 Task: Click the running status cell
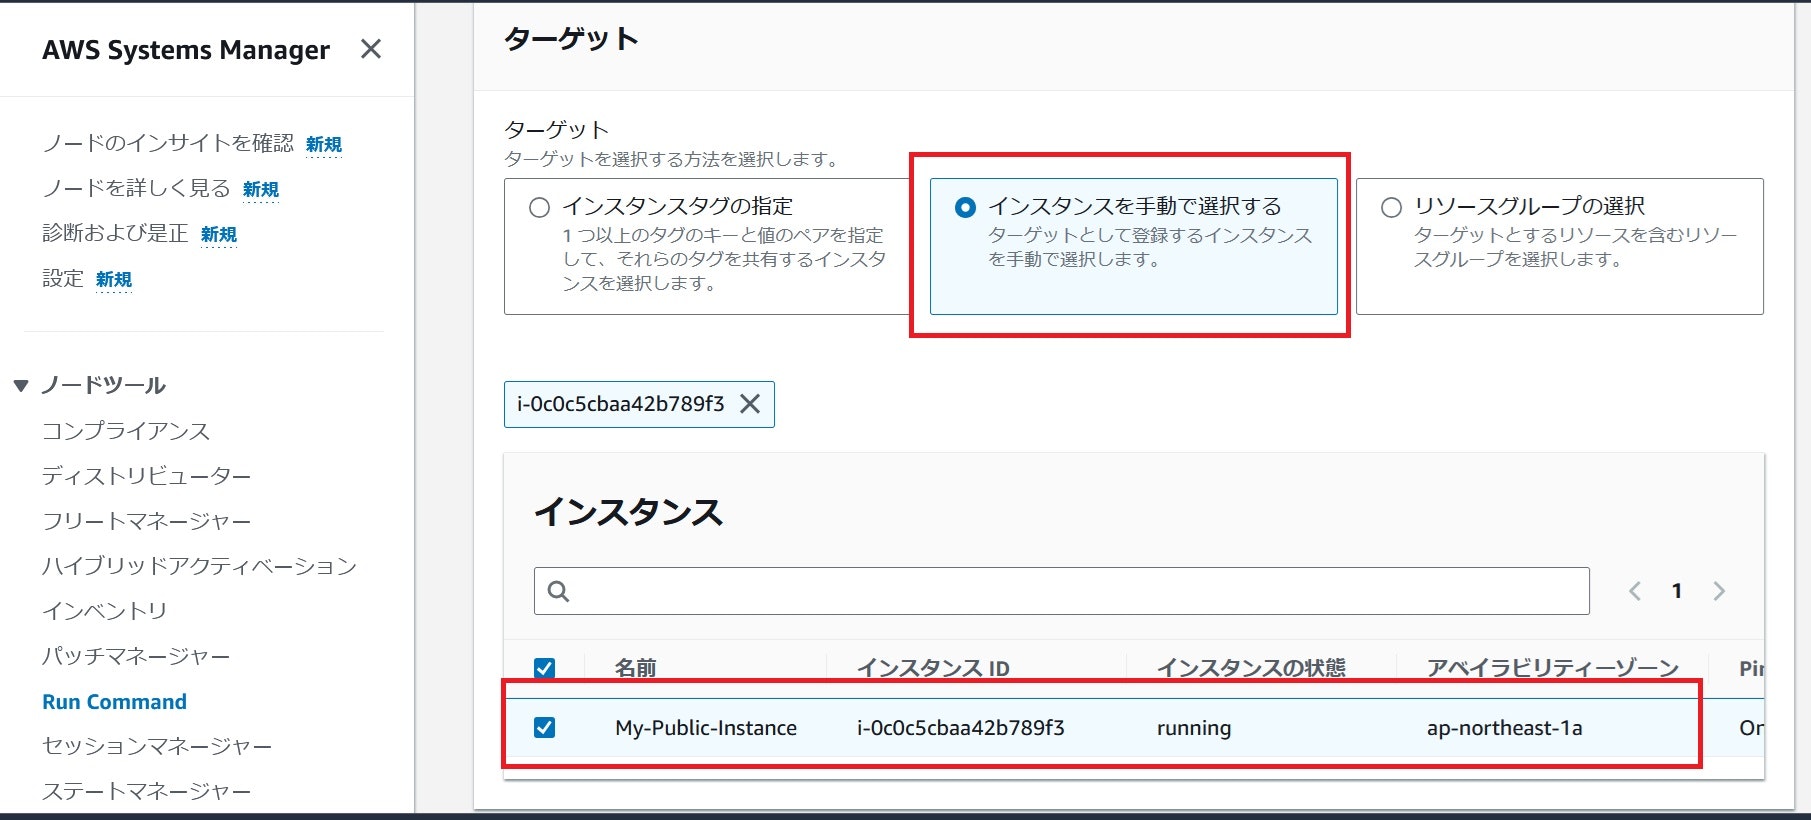[1194, 728]
